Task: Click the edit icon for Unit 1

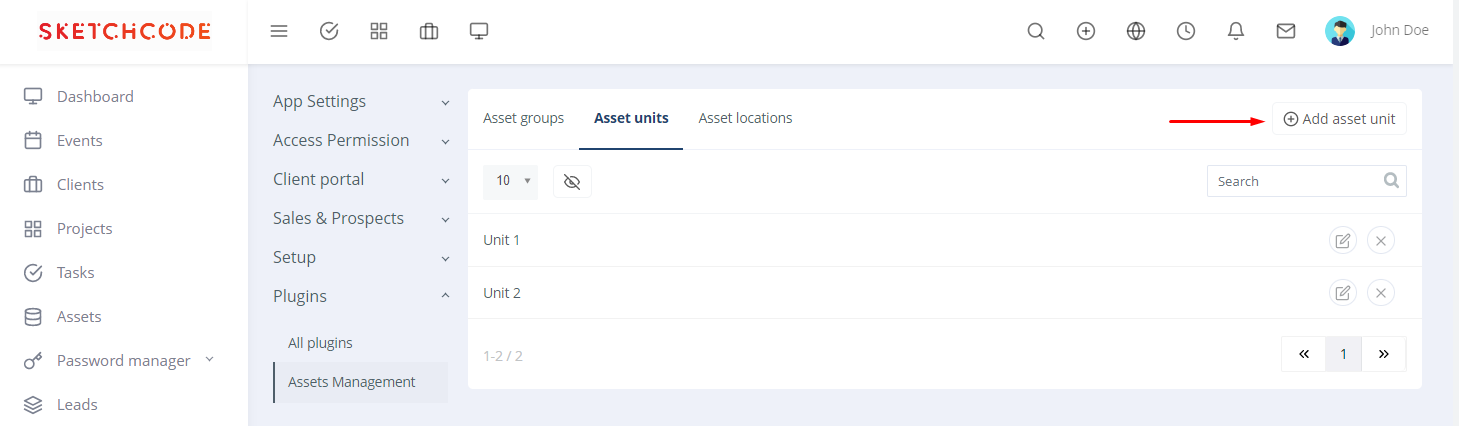Action: pos(1343,240)
